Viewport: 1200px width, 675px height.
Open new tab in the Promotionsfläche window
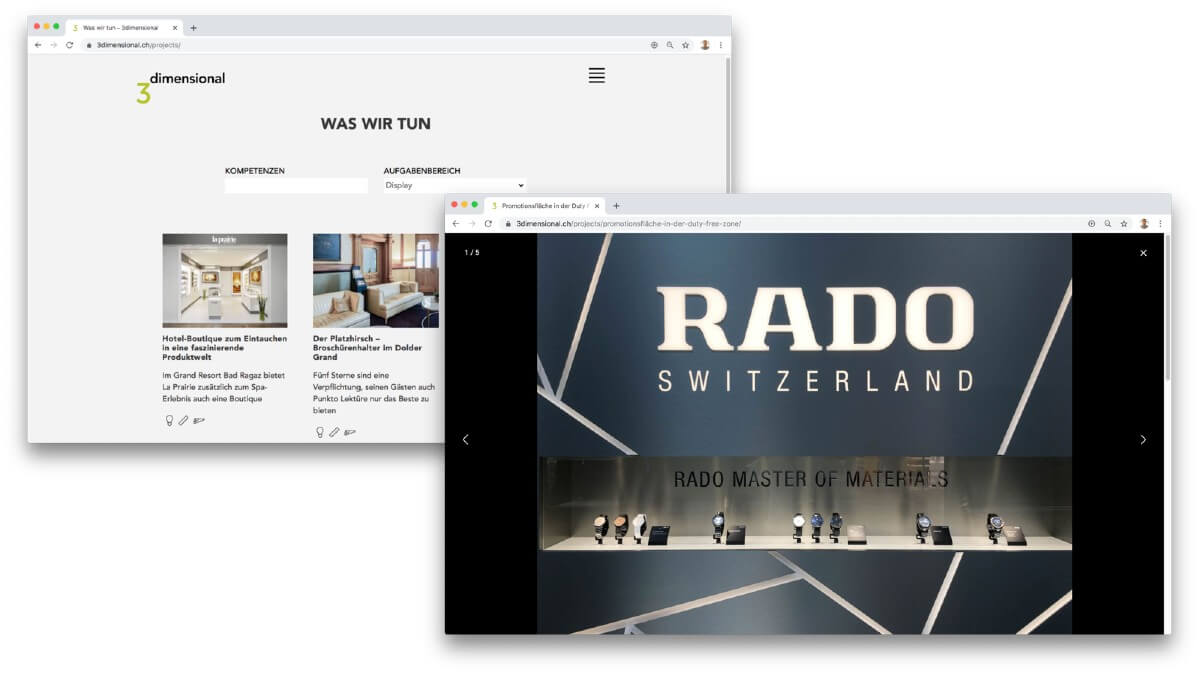coord(616,206)
